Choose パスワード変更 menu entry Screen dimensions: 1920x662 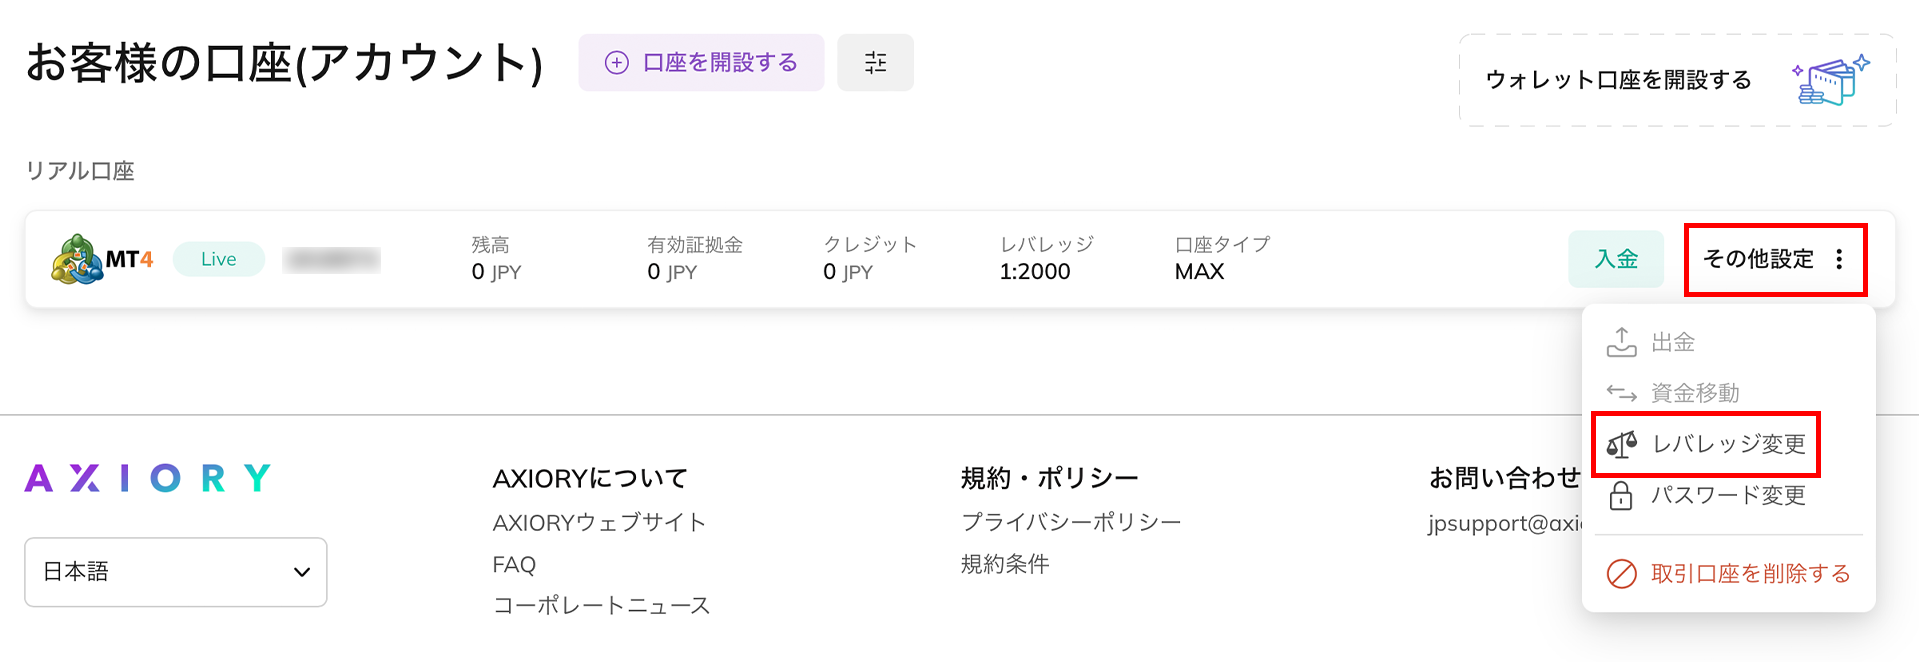1728,496
